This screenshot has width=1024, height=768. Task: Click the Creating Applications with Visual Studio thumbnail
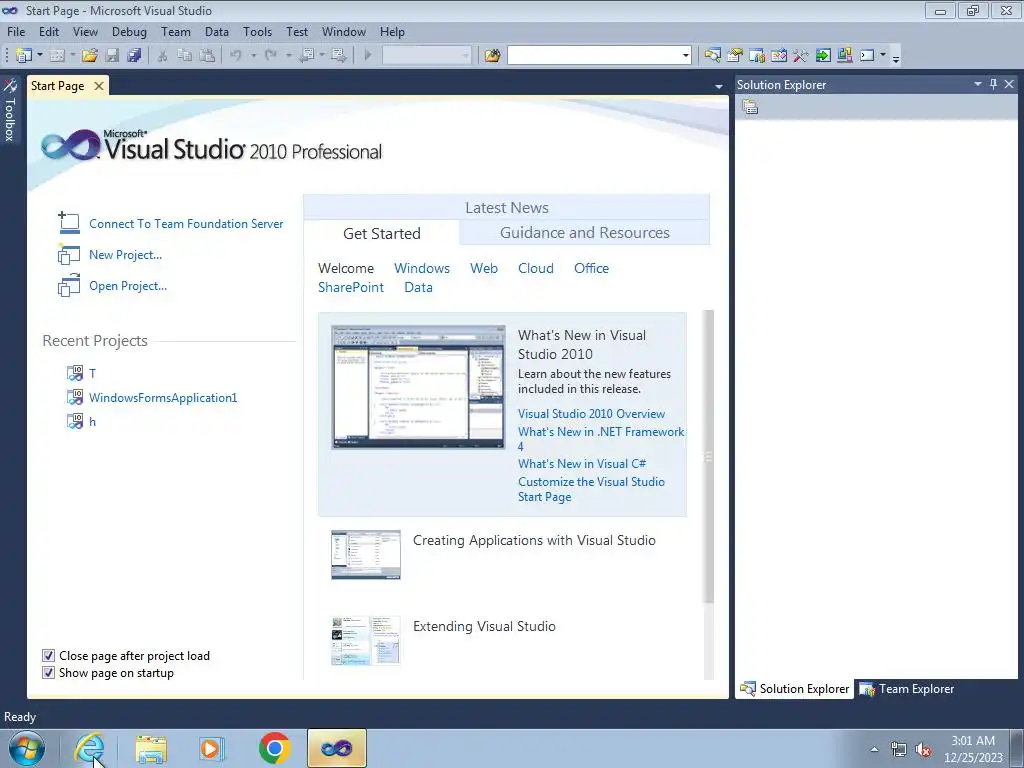click(x=366, y=555)
